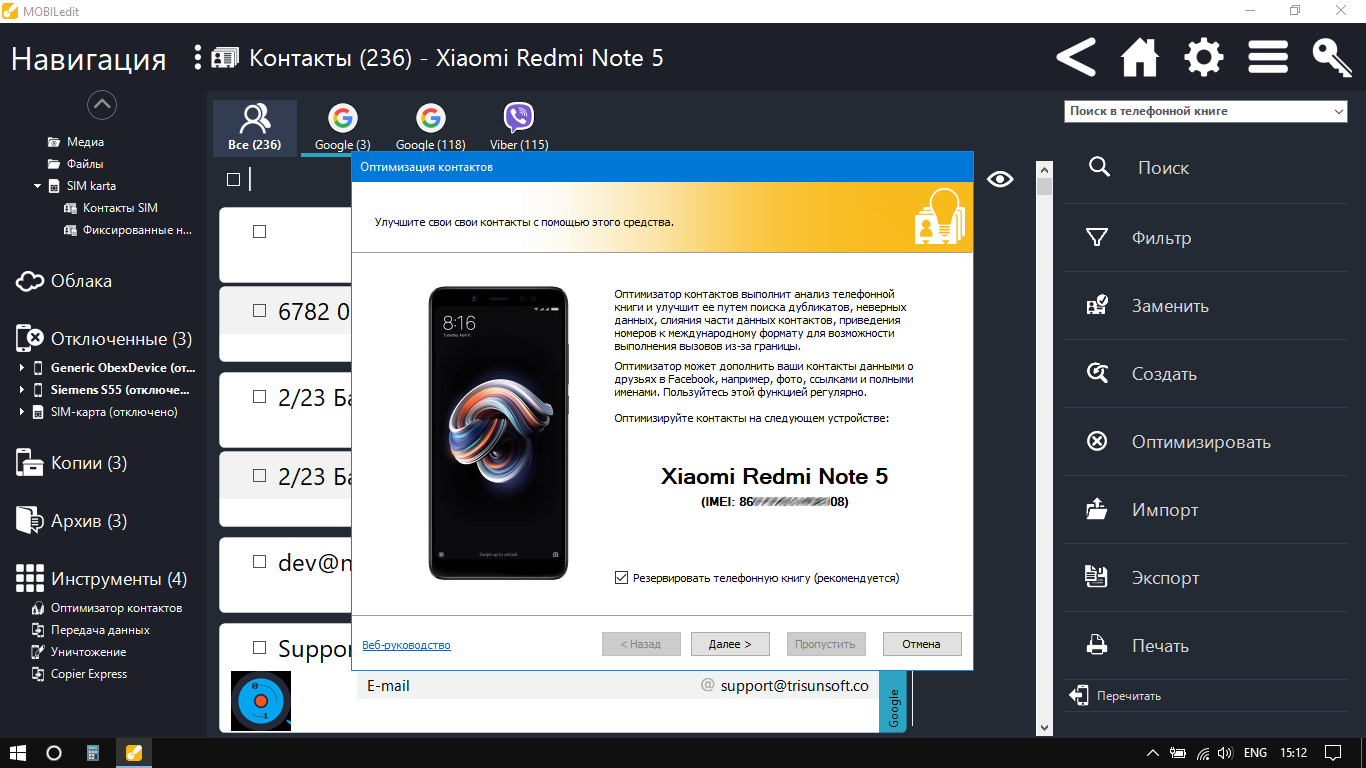This screenshot has width=1366, height=768.
Task: Switch to Все (236) tab
Action: point(255,128)
